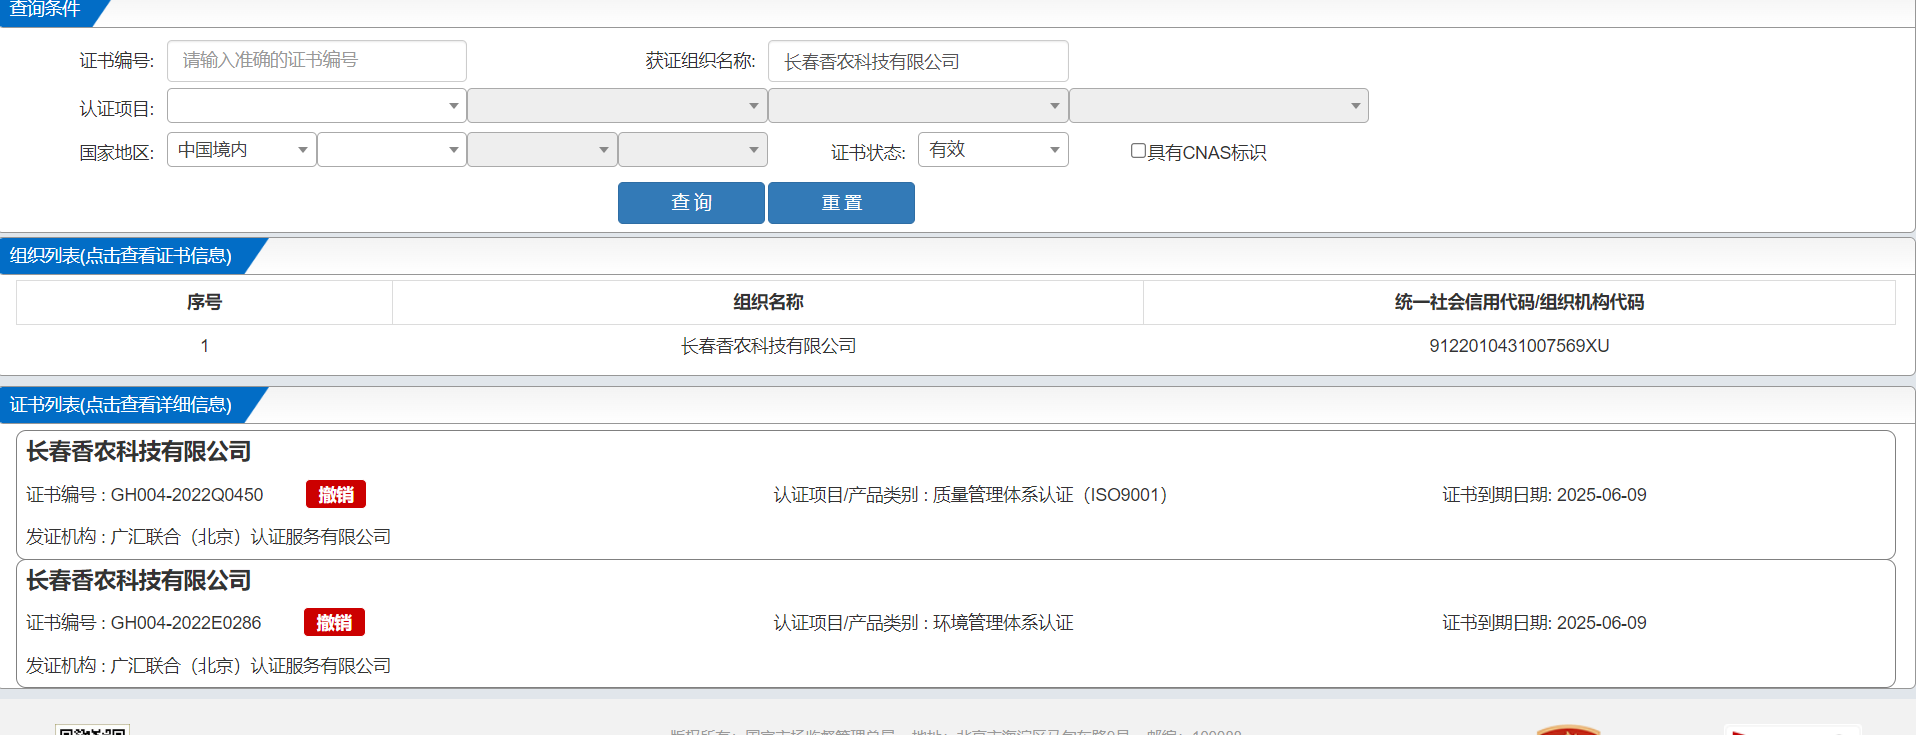Click row number 1 in organization list
1916x735 pixels.
pos(204,346)
